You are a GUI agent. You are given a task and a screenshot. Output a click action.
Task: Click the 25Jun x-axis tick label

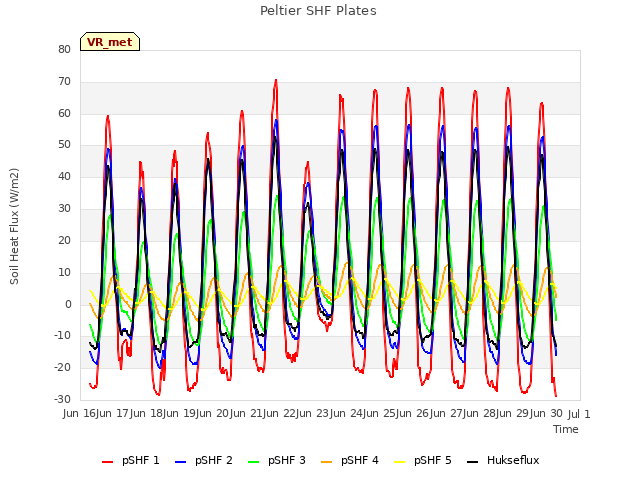pyautogui.click(x=397, y=414)
